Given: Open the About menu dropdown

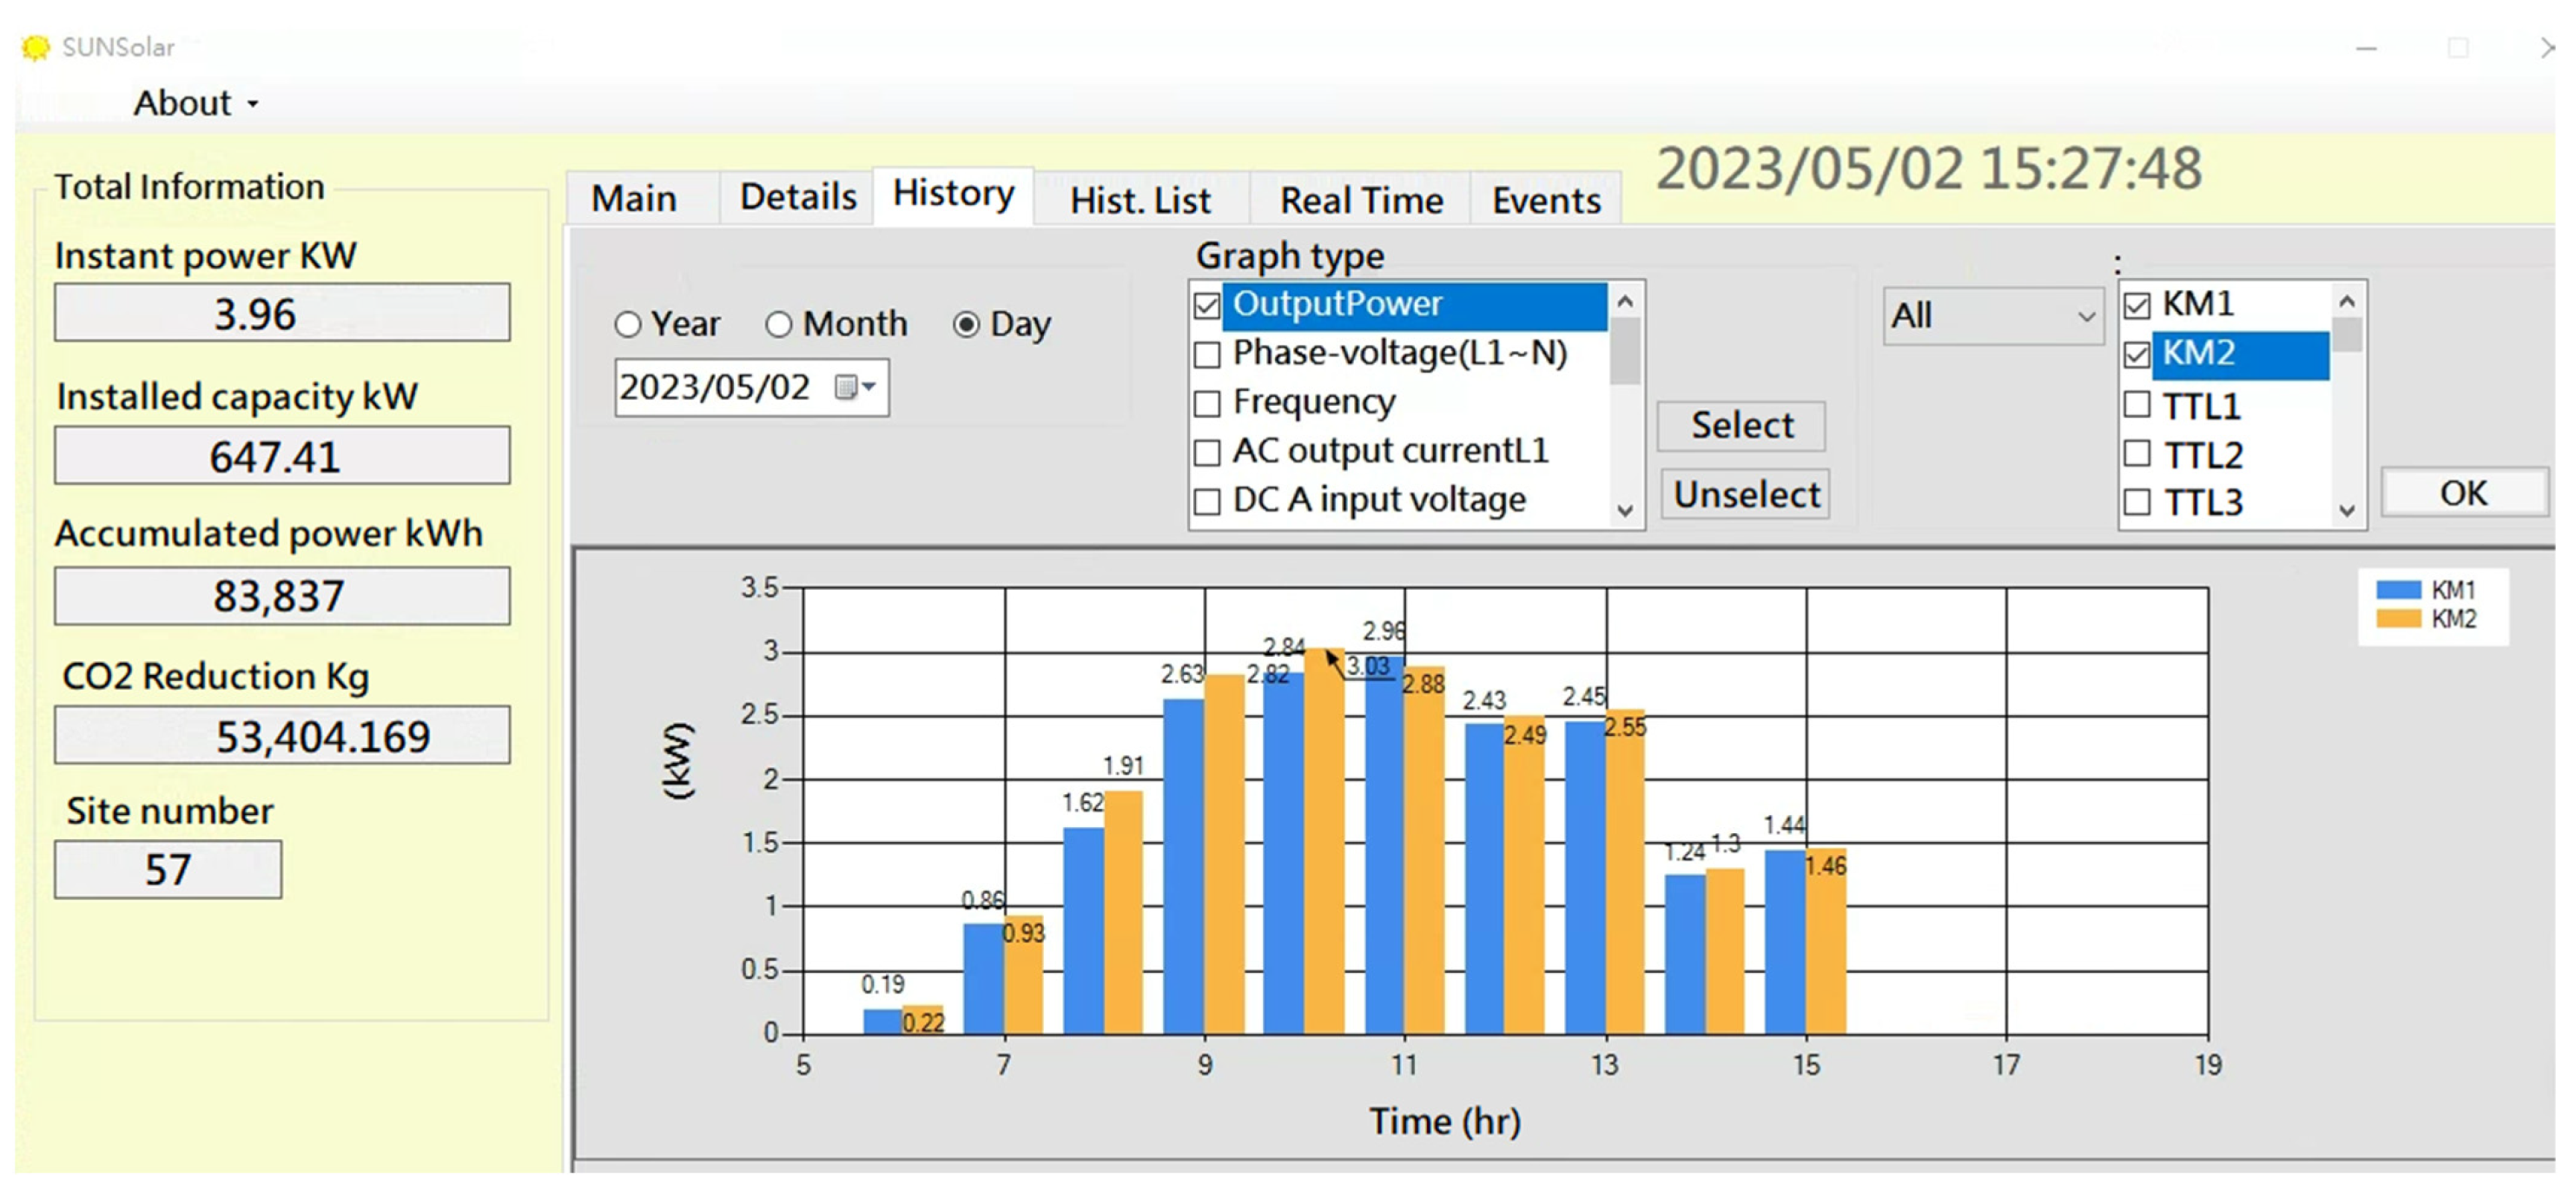Looking at the screenshot, I should 196,103.
